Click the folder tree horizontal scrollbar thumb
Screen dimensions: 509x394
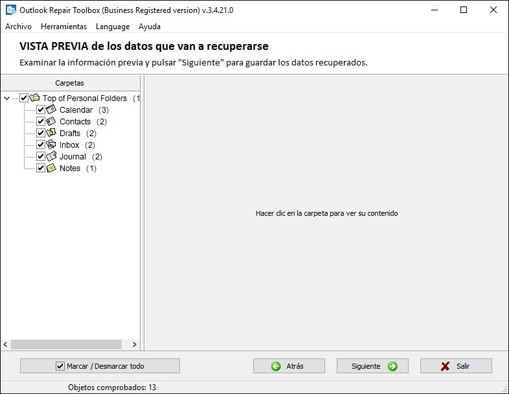pyautogui.click(x=66, y=344)
